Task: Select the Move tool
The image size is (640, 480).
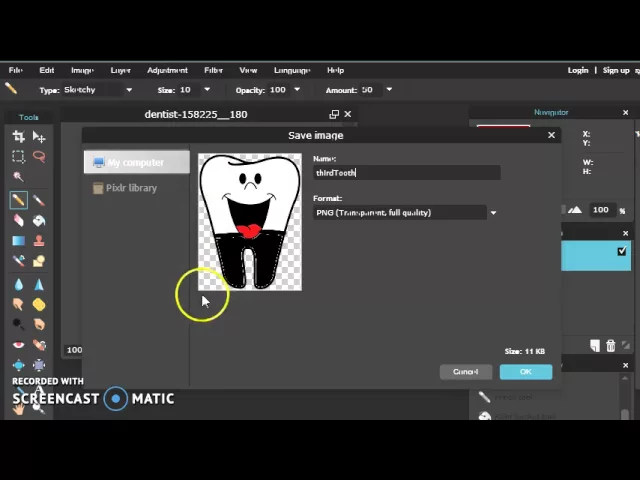Action: tap(39, 136)
